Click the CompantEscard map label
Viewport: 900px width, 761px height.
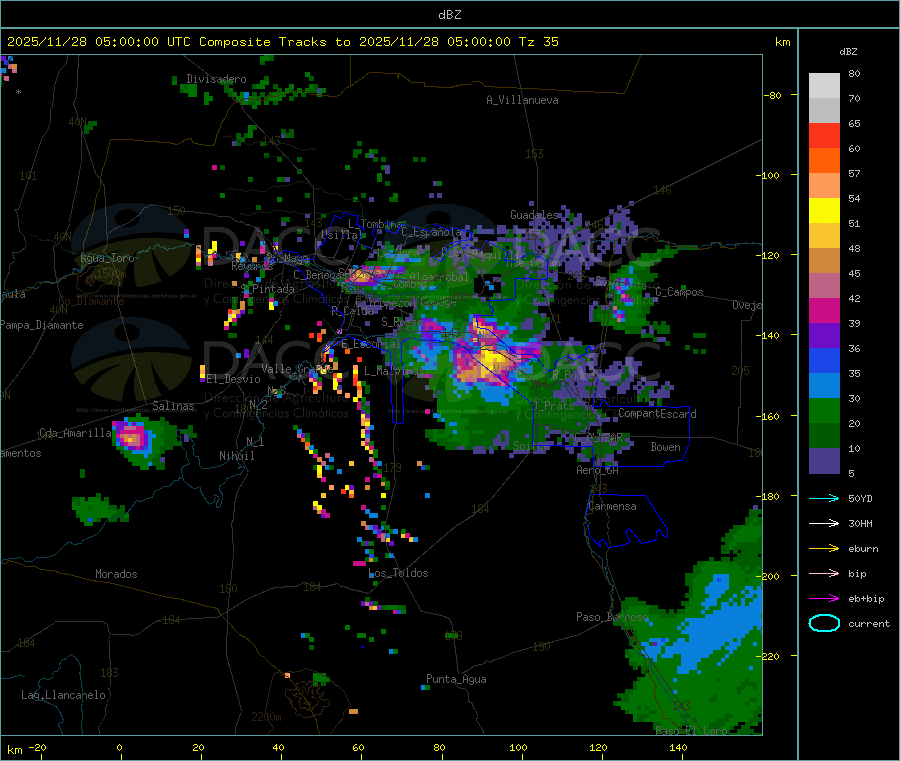[x=657, y=414]
